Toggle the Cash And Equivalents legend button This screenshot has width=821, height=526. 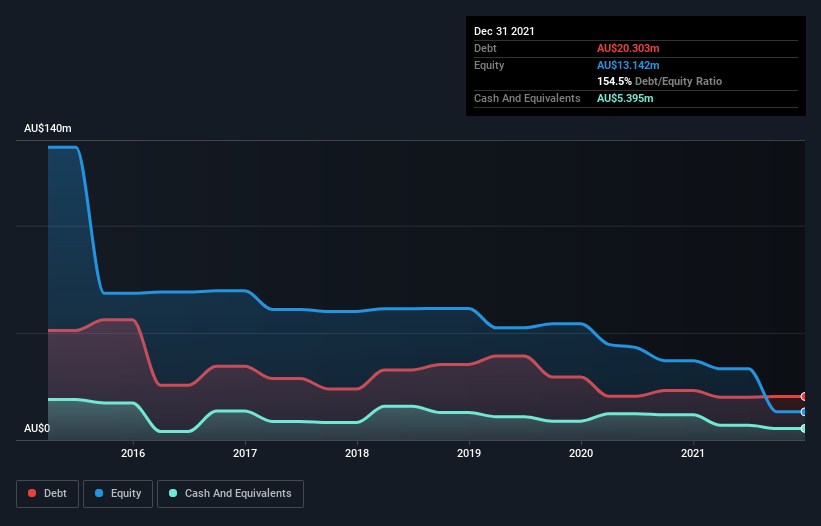point(230,494)
